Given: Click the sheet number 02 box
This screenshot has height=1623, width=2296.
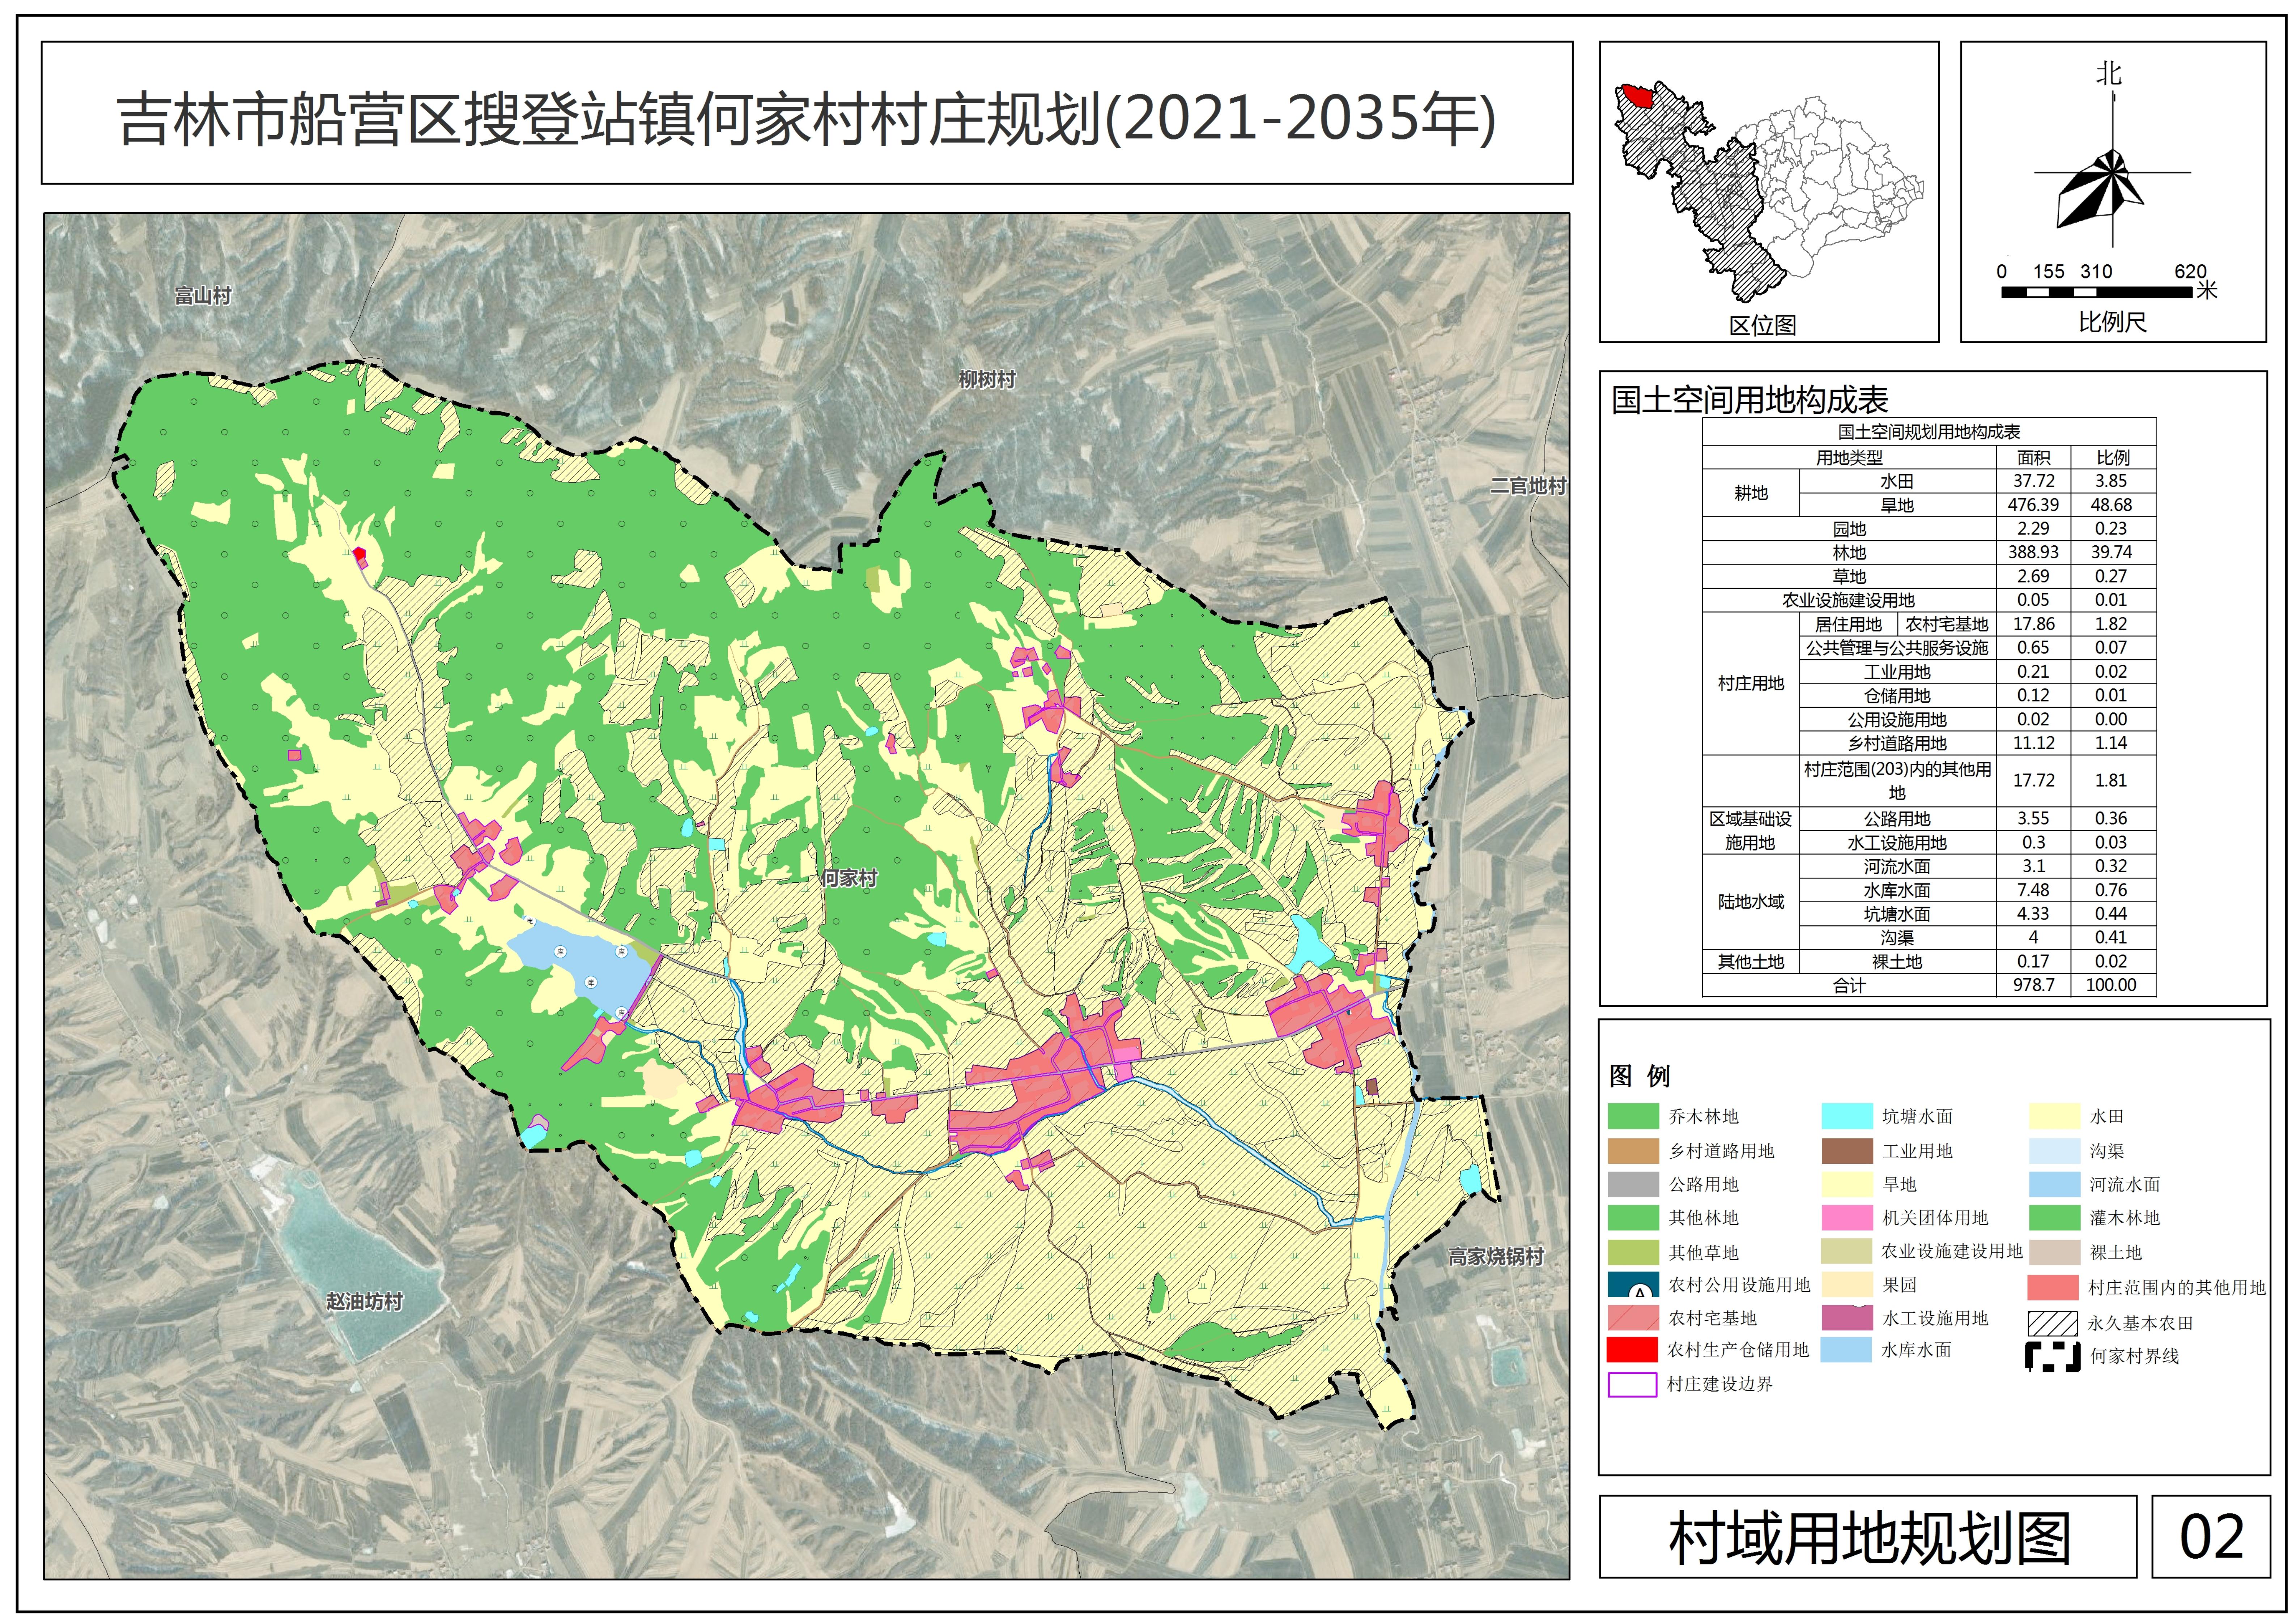Looking at the screenshot, I should point(2211,1537).
